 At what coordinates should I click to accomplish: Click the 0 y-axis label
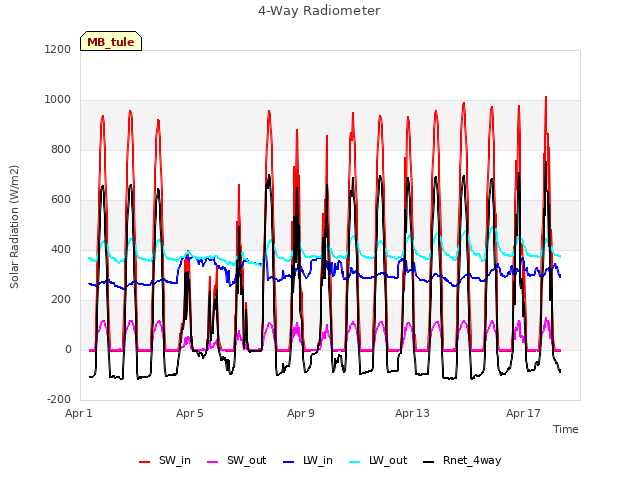pos(68,349)
